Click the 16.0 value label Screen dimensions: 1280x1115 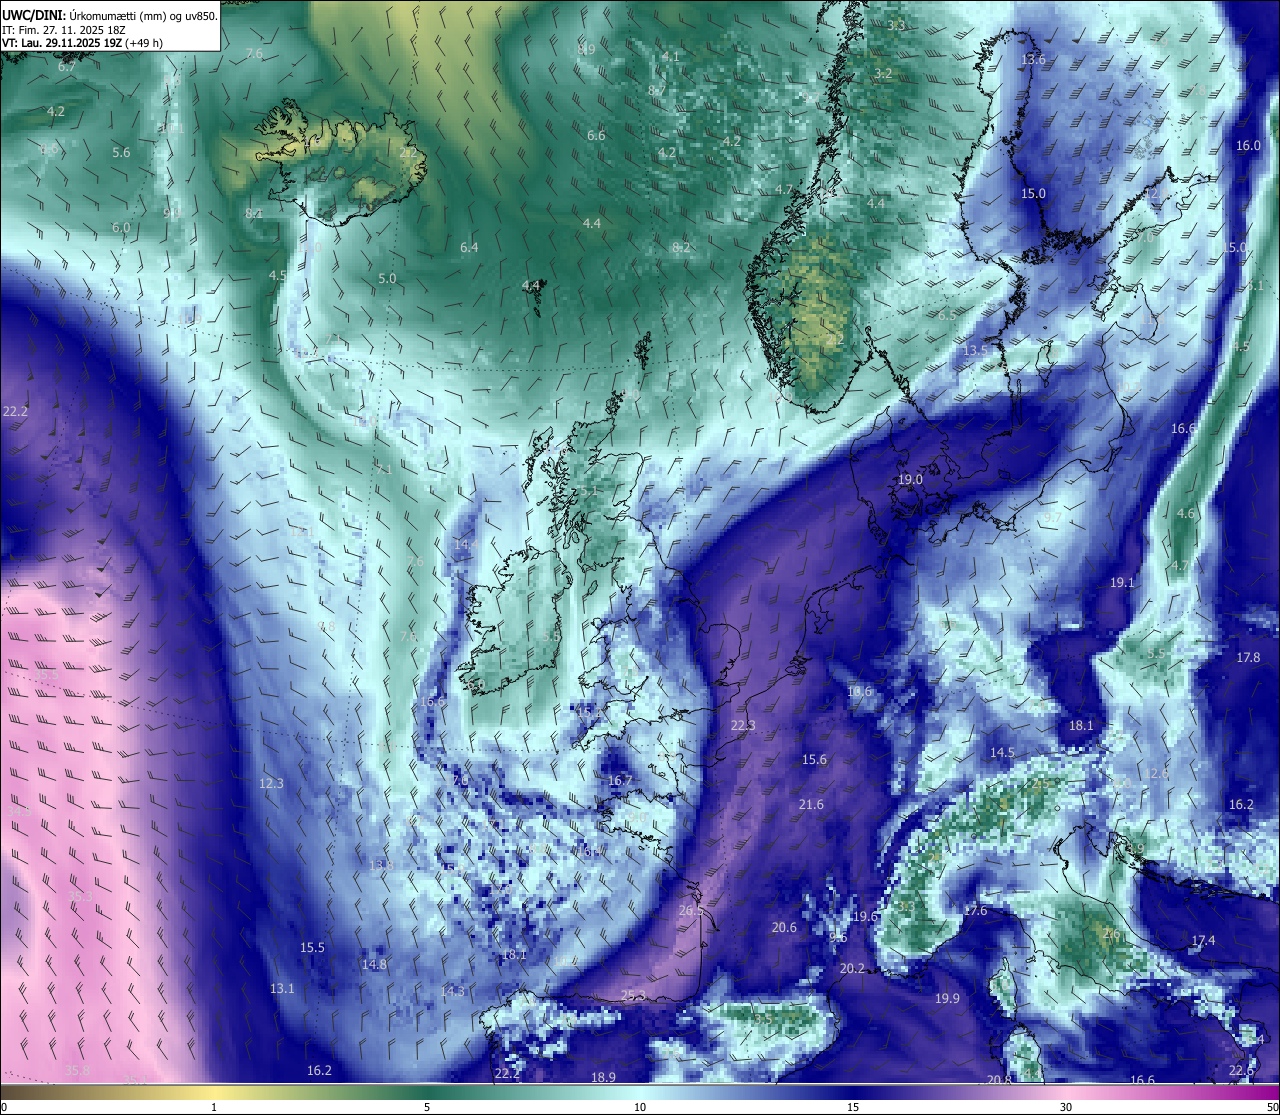[x=1248, y=146]
